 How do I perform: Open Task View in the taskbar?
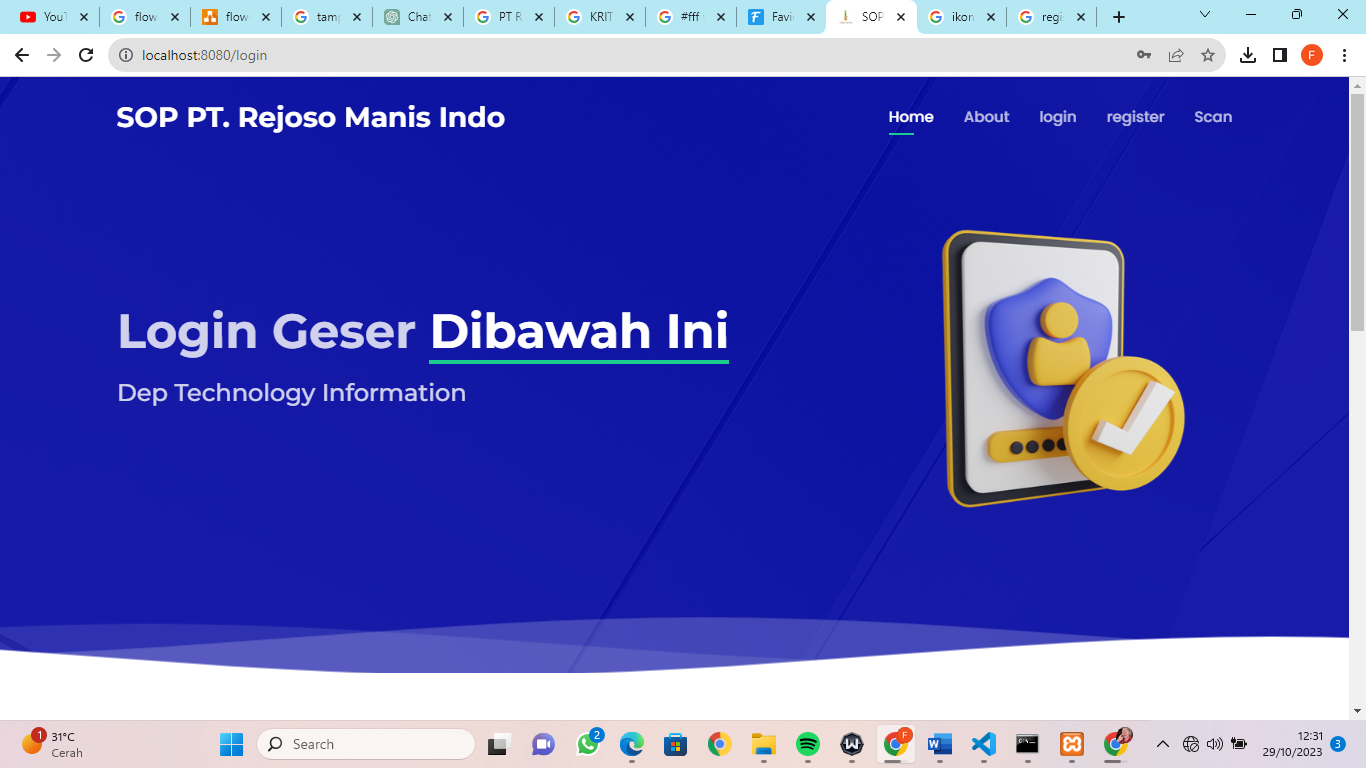click(x=498, y=744)
